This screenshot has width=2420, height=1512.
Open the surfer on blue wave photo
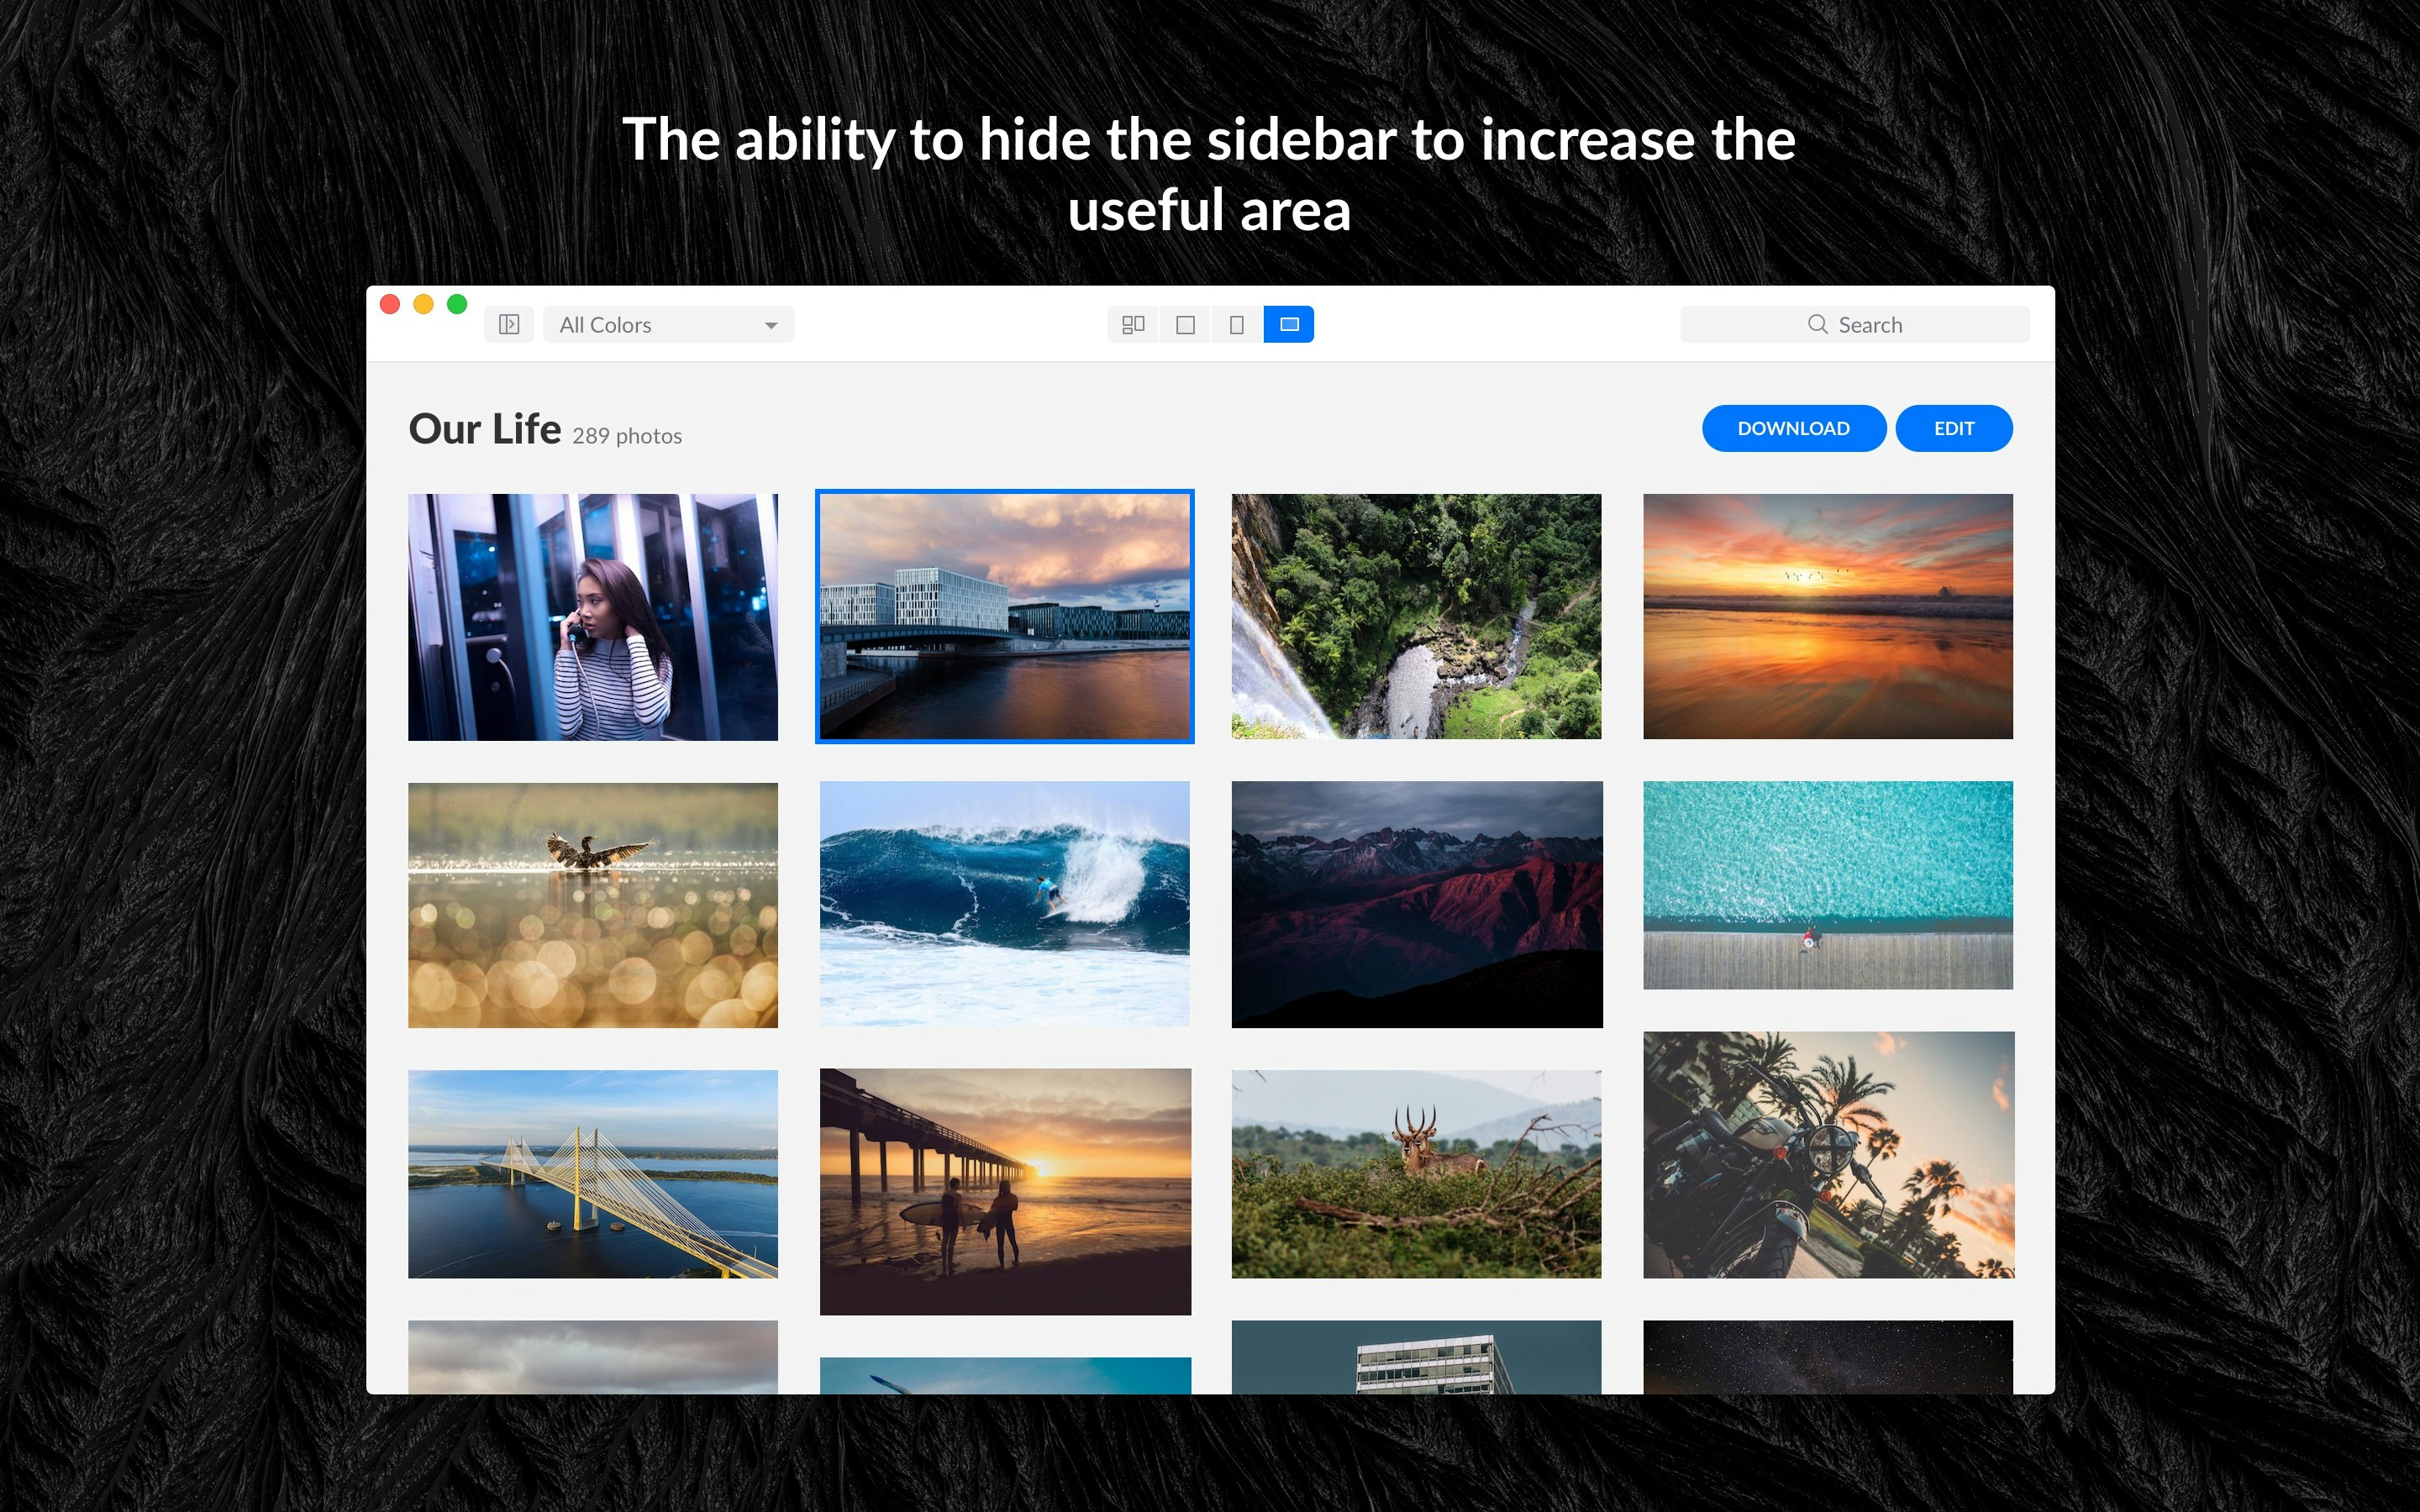coord(1005,903)
